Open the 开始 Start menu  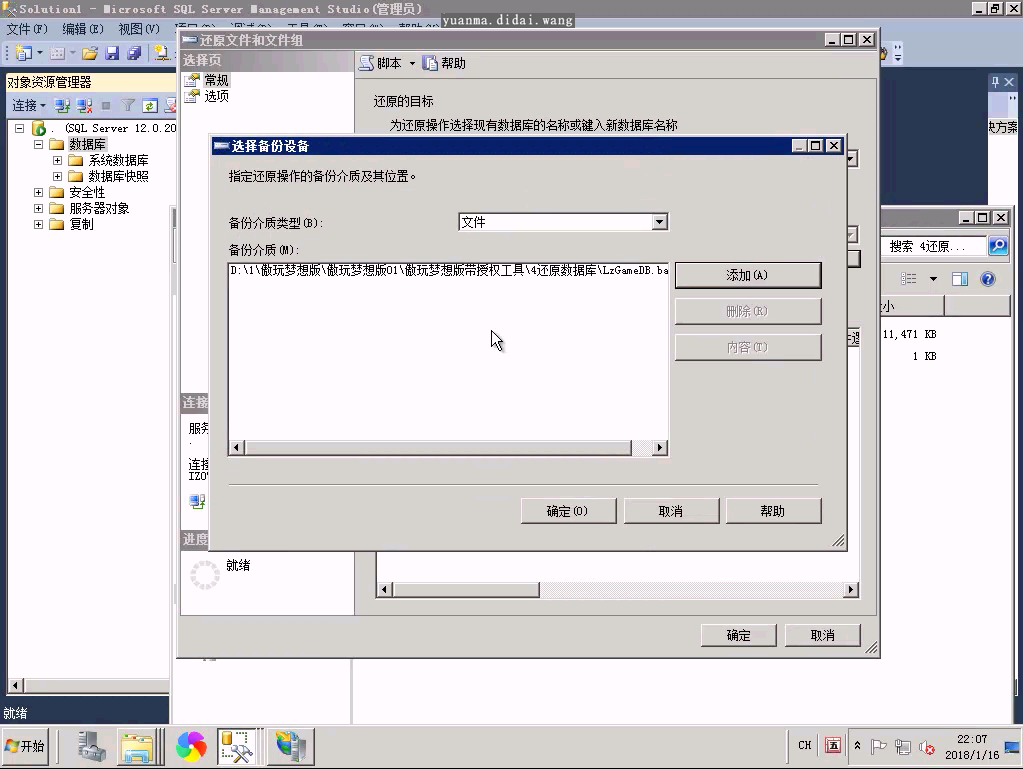pyautogui.click(x=25, y=746)
